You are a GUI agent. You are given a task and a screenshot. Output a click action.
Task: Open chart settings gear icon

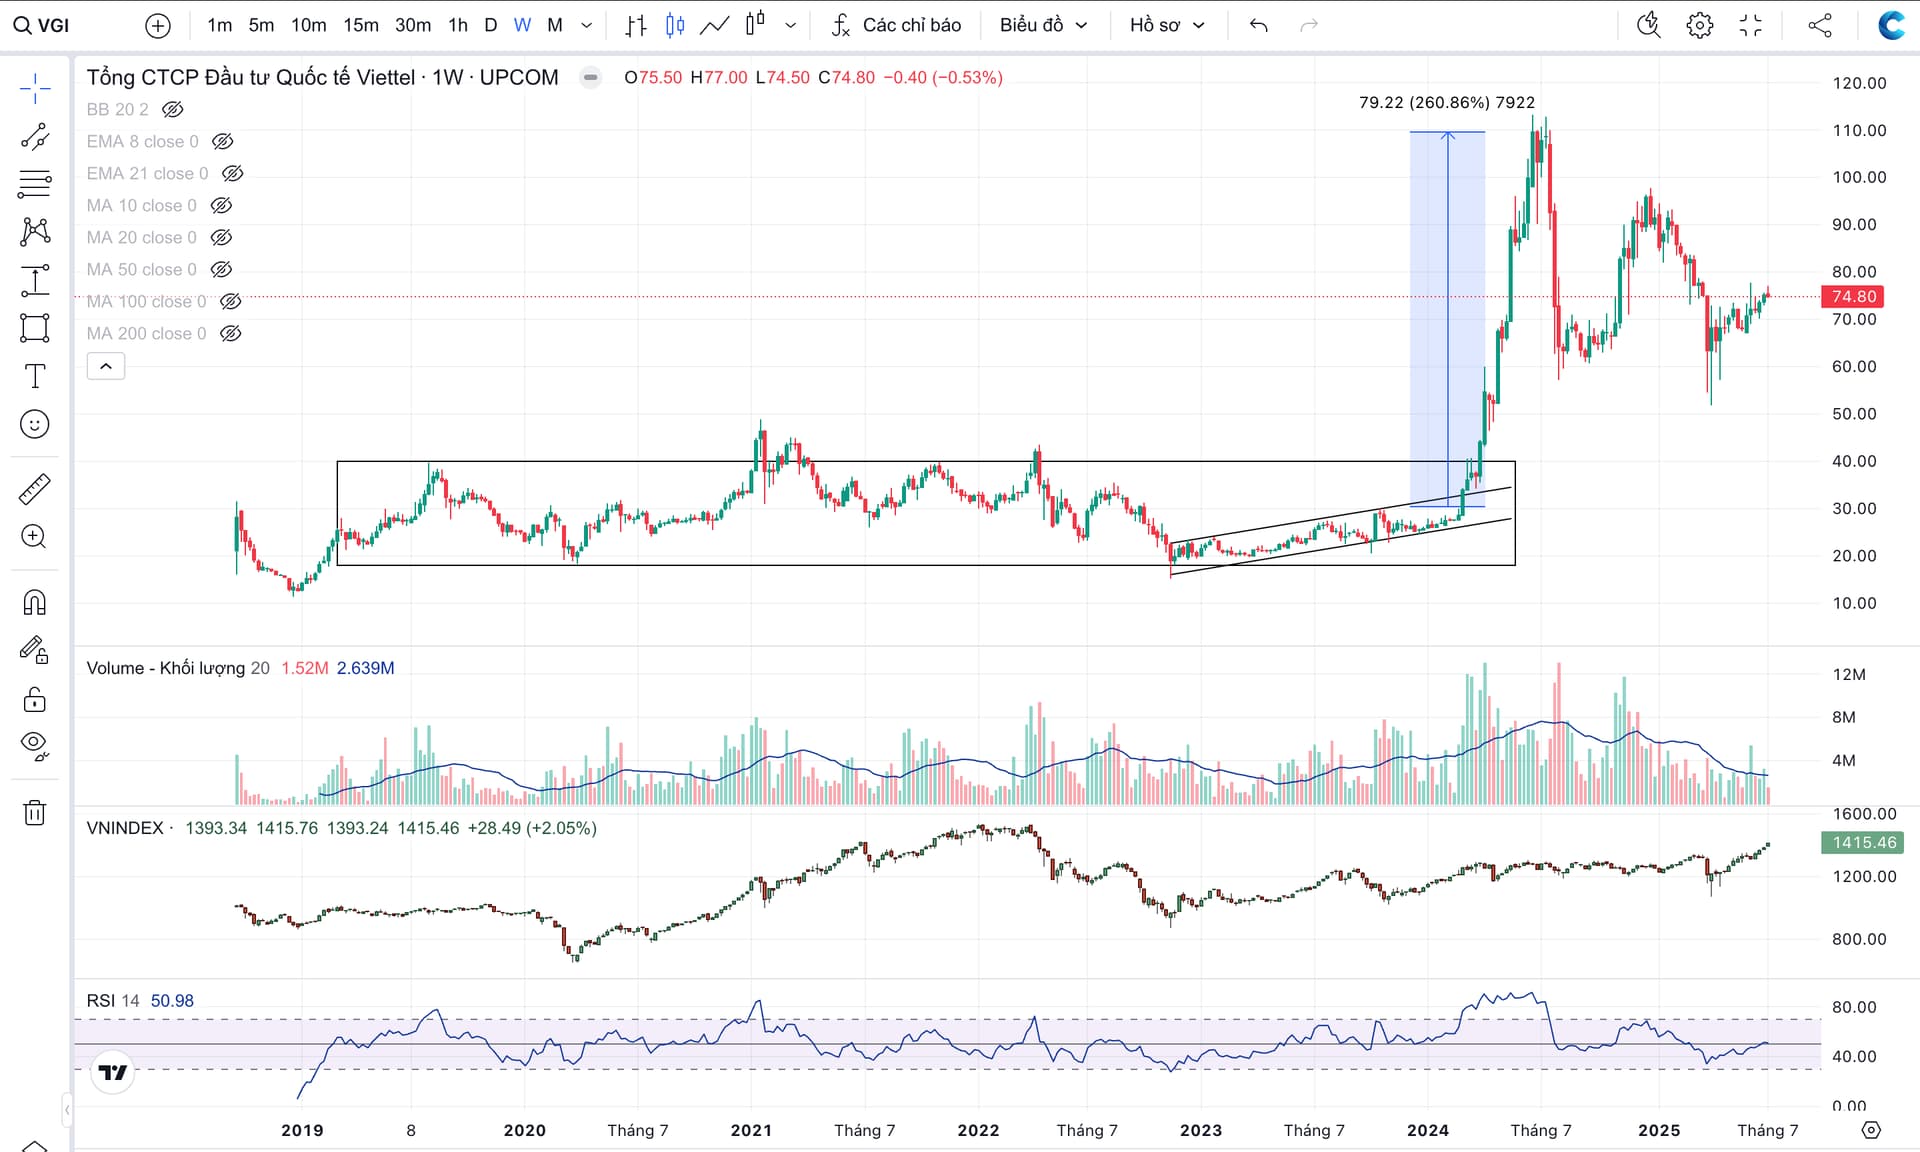[1699, 25]
